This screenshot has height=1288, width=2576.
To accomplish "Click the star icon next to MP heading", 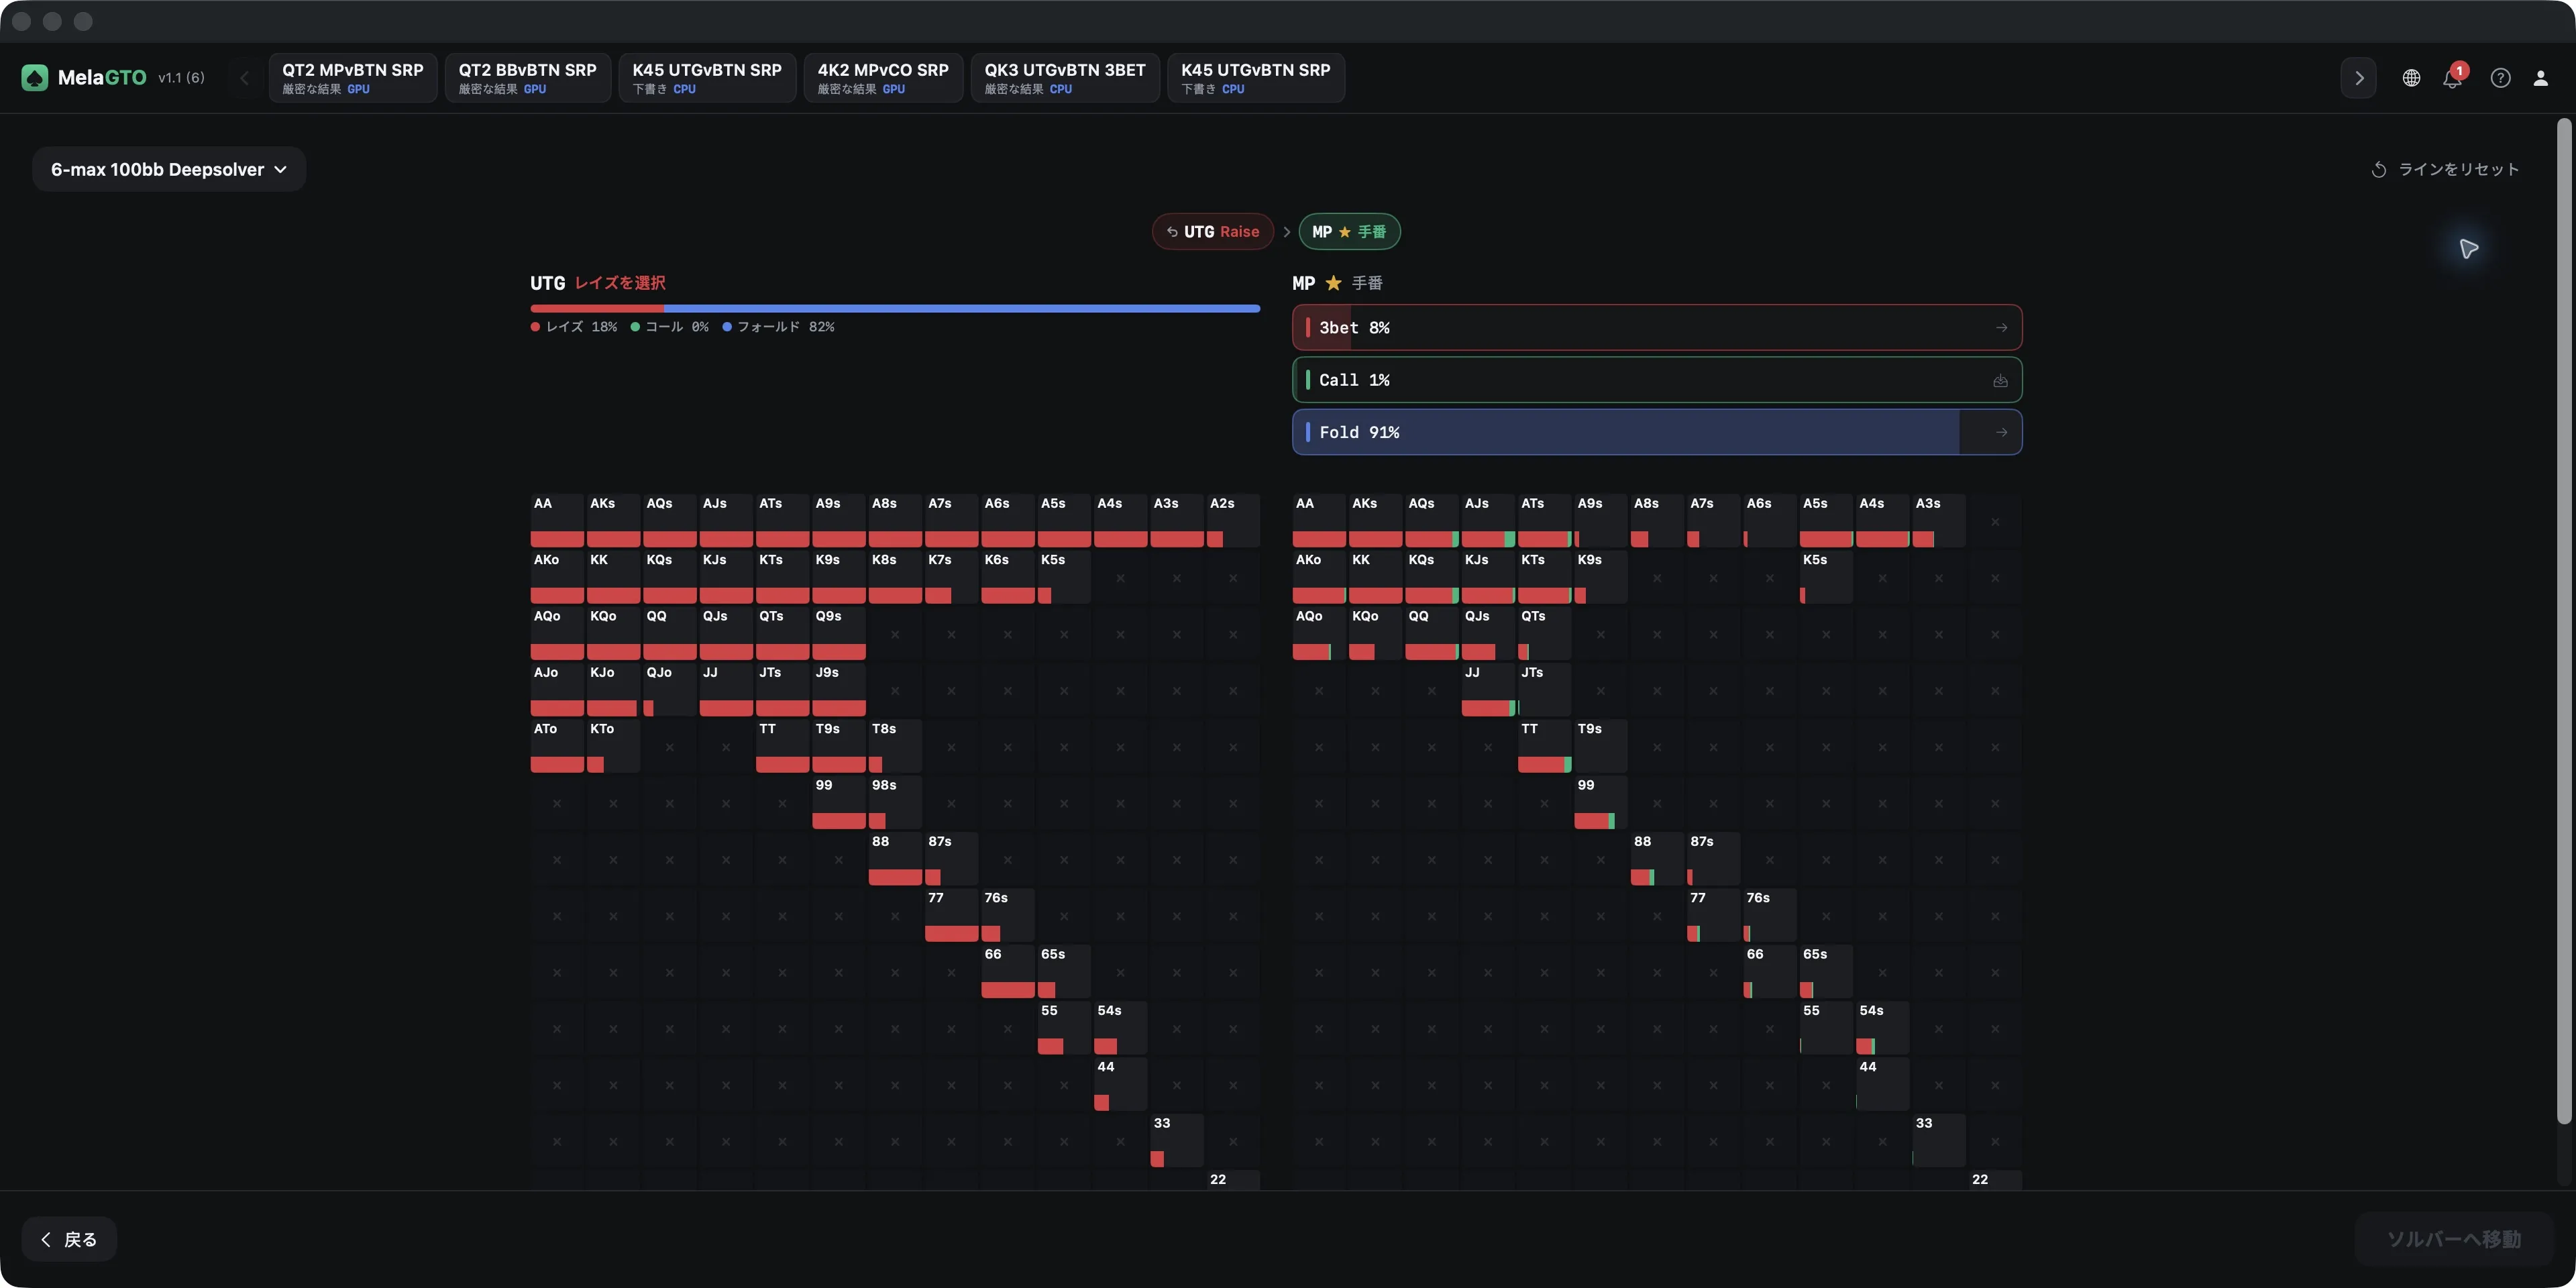I will coord(1333,283).
